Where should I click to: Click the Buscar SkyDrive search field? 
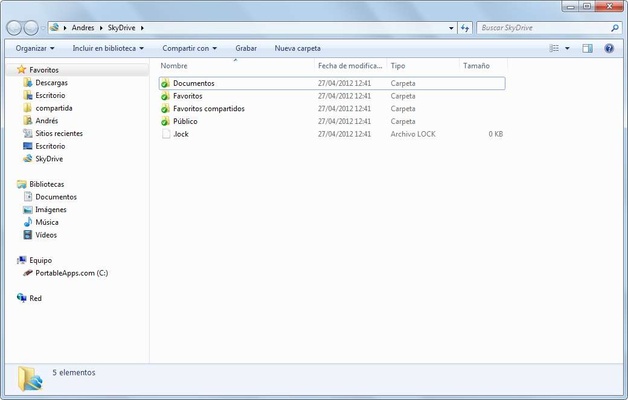pos(544,28)
